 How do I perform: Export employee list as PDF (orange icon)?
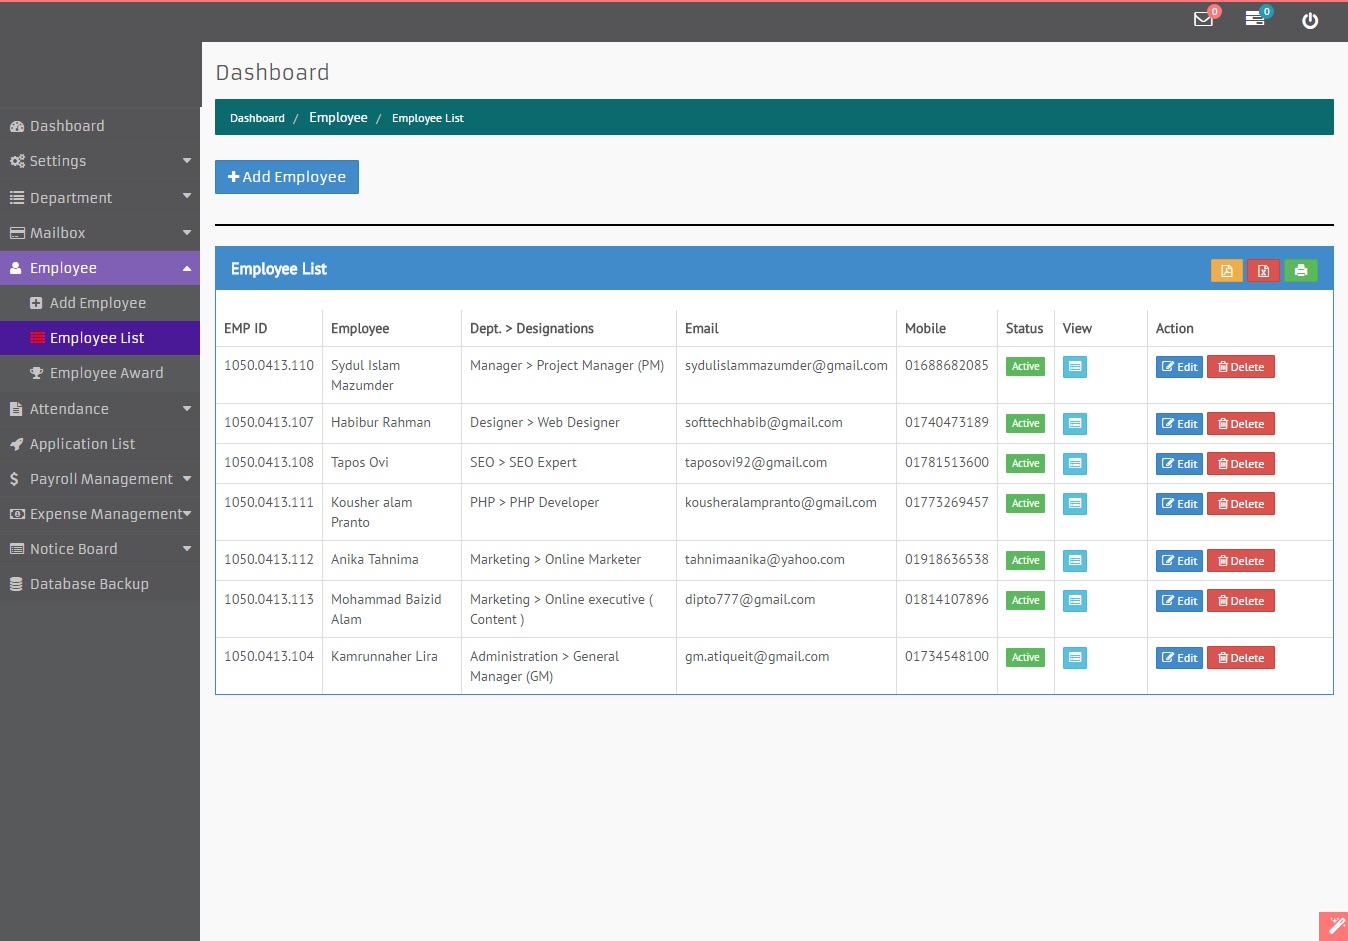click(1227, 270)
